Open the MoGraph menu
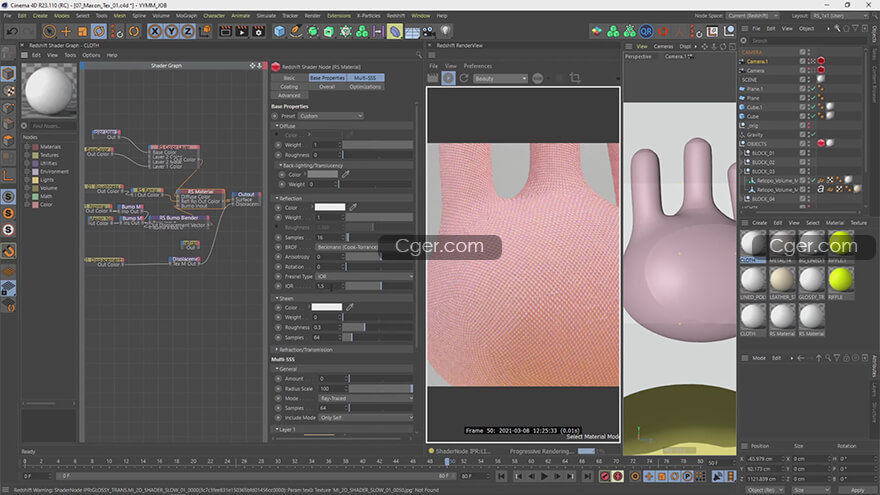This screenshot has height=495, width=880. coord(186,16)
